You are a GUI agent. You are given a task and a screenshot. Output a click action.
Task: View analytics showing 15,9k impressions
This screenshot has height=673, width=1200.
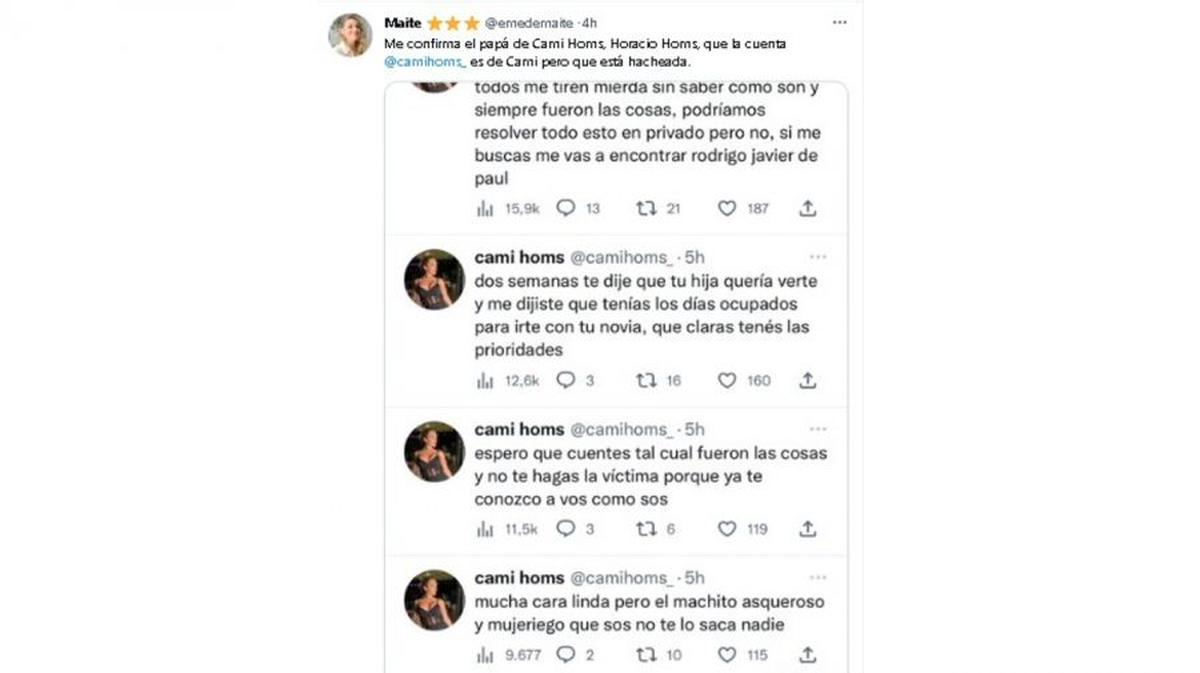click(x=487, y=208)
